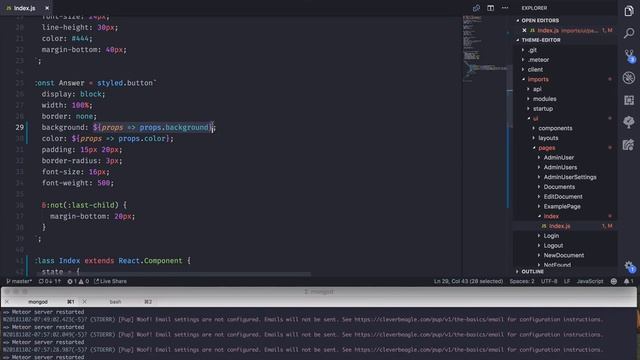Close the index.js editor tab
The height and width of the screenshot is (360, 640).
[x=47, y=8]
